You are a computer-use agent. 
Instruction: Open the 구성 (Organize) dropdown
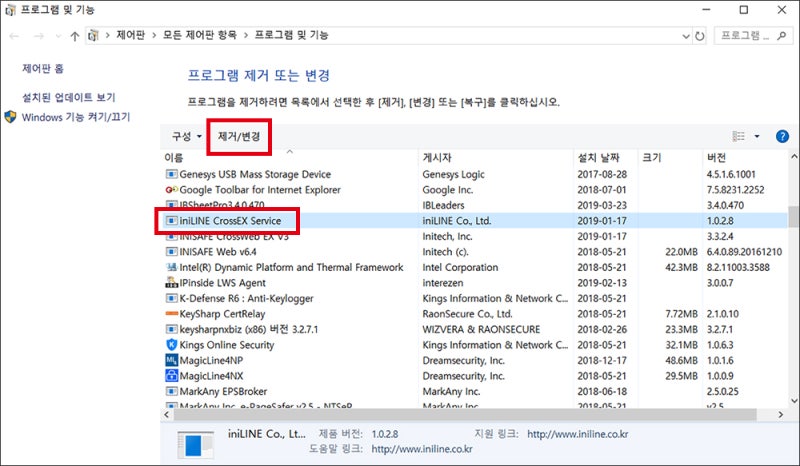pos(186,136)
